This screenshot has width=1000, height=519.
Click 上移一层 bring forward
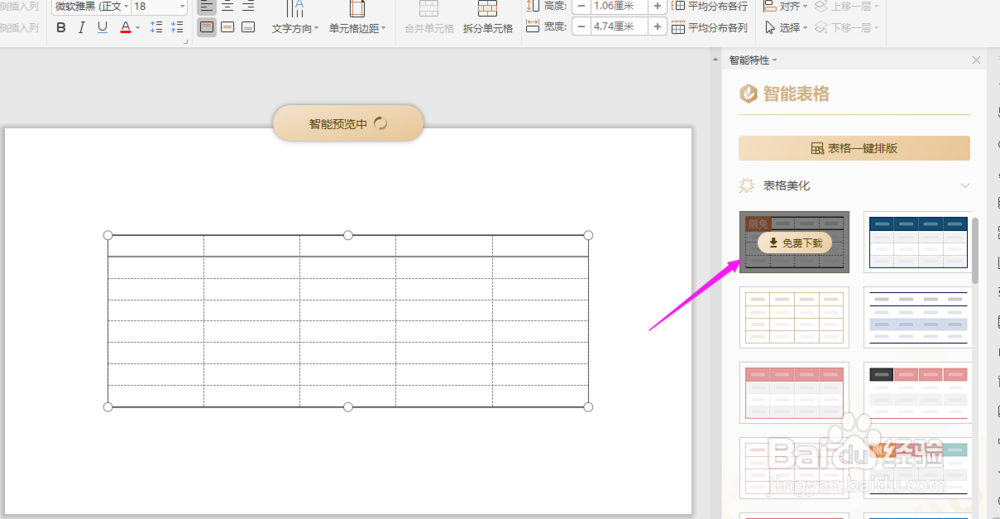(x=846, y=6)
